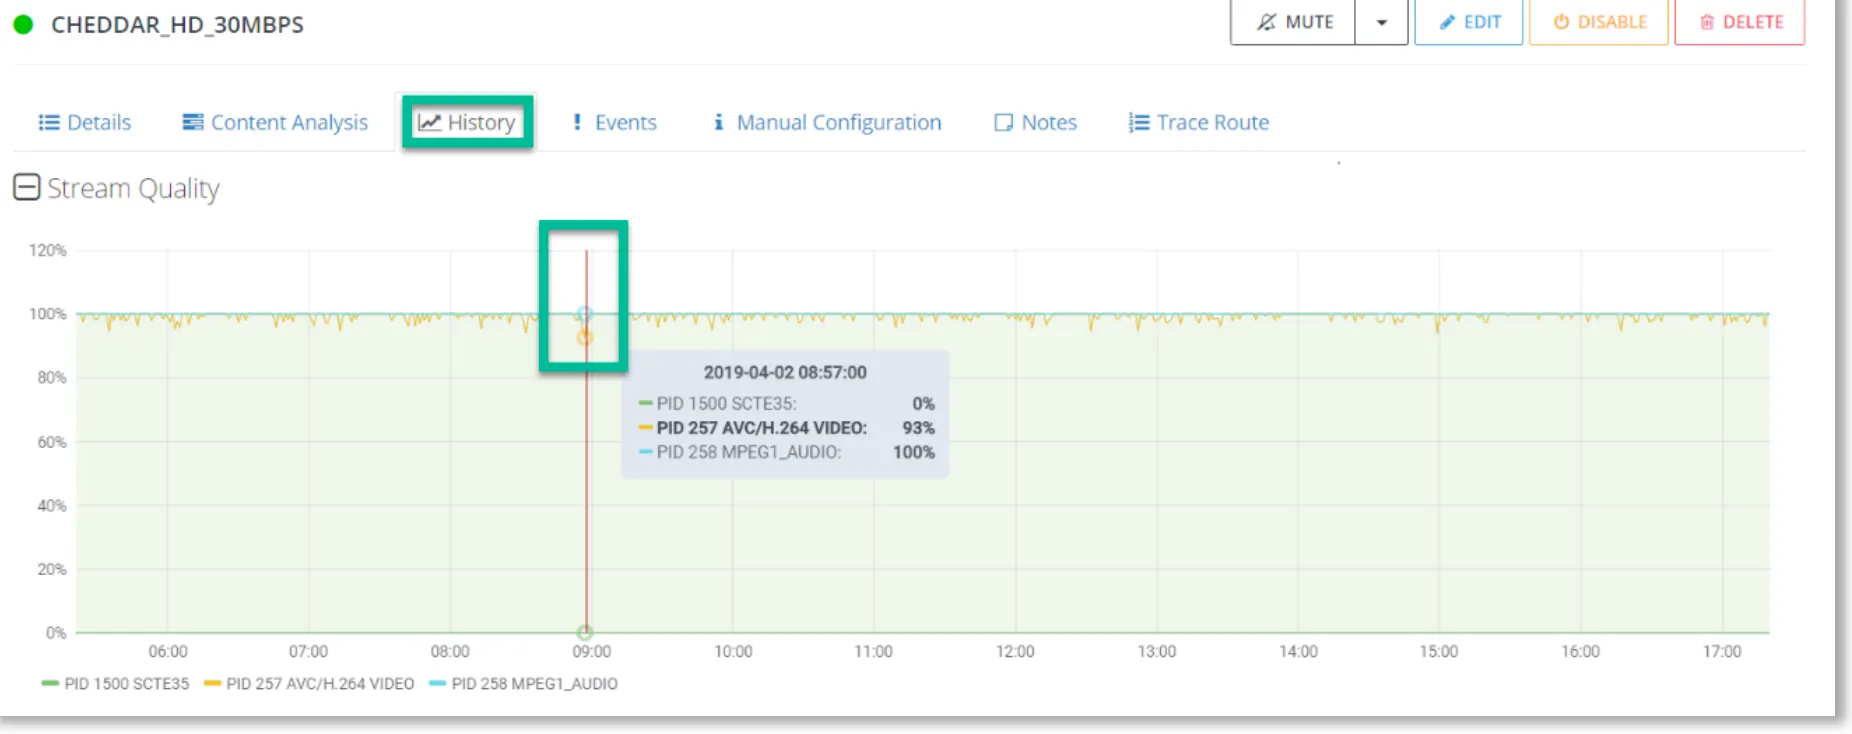Click the PID 258 MPEG1_AUDIO tooltip row
1852x734 pixels.
click(x=786, y=452)
